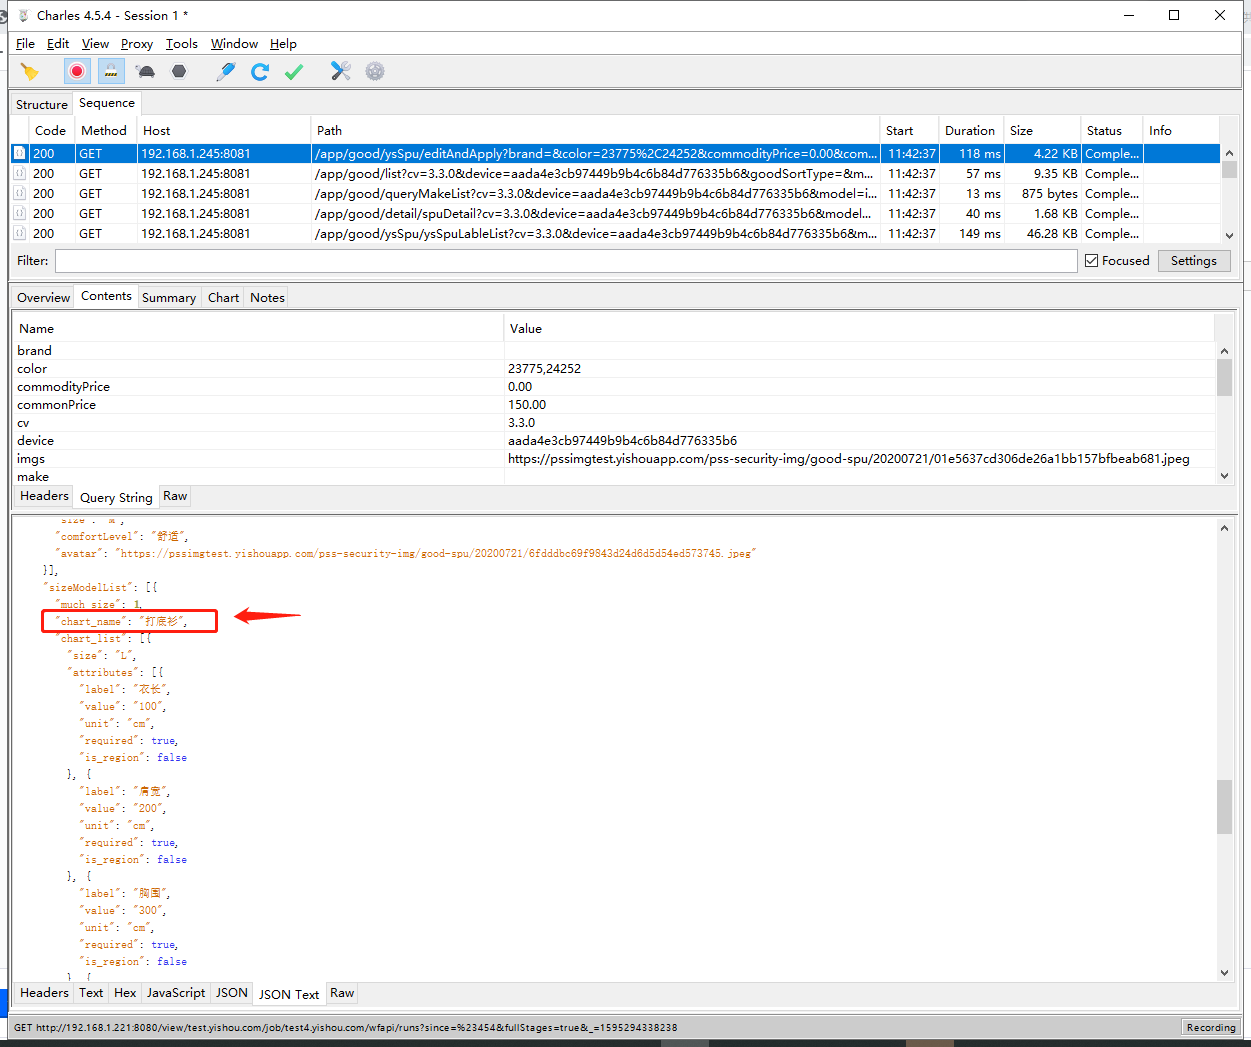Show request Raw tab

[175, 496]
